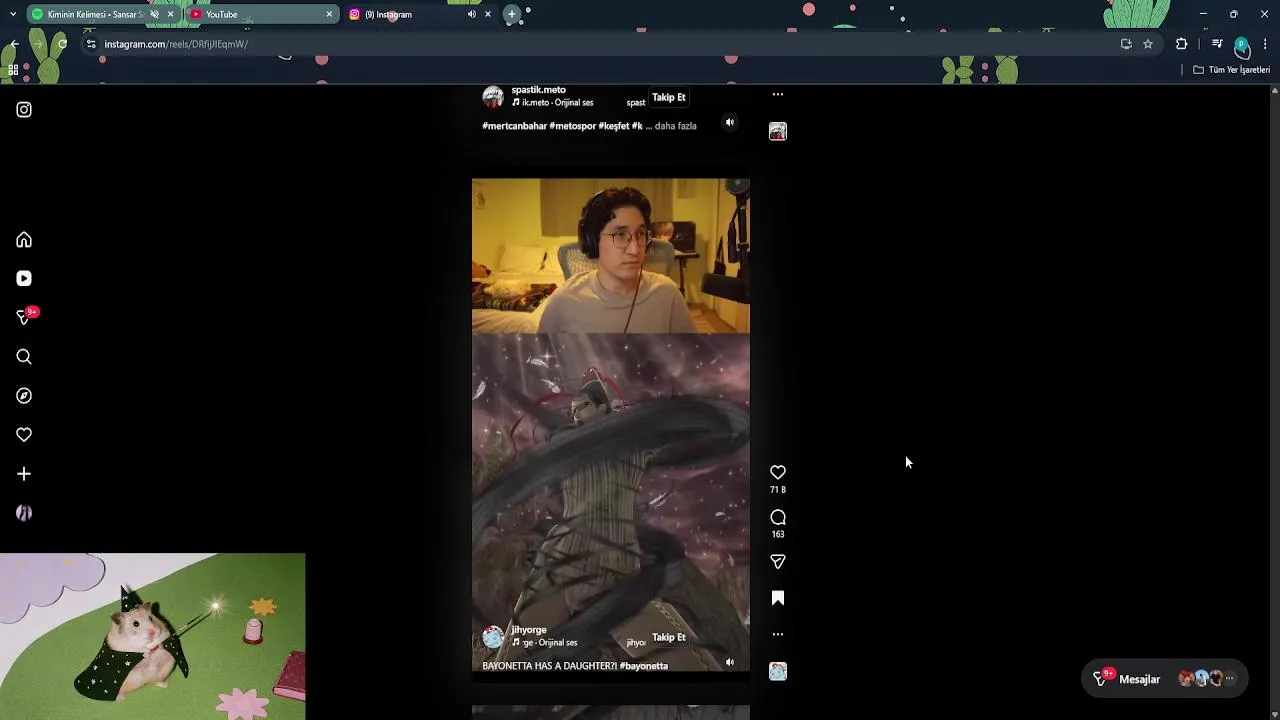Viewport: 1280px width, 720px height.
Task: Open more options for the jihyorge reel
Action: click(x=778, y=634)
